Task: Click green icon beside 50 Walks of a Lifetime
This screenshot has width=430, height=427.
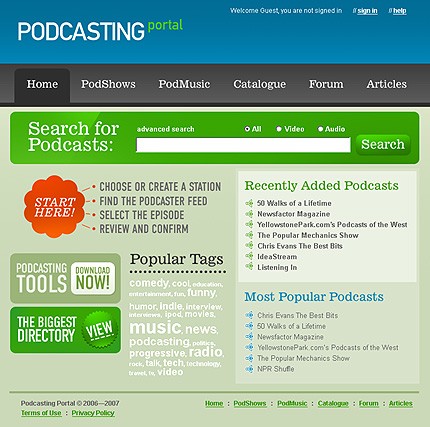Action: pyautogui.click(x=249, y=203)
